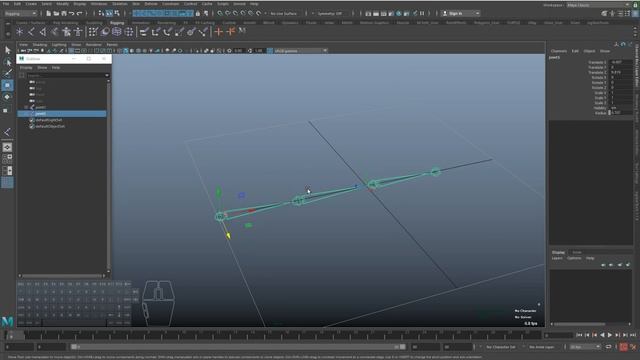Open the viewport Shading panel menu
The image size is (640, 360).
(x=40, y=44)
